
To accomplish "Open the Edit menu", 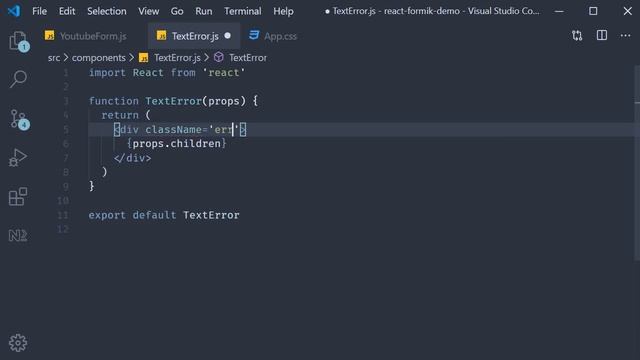I will [x=67, y=11].
